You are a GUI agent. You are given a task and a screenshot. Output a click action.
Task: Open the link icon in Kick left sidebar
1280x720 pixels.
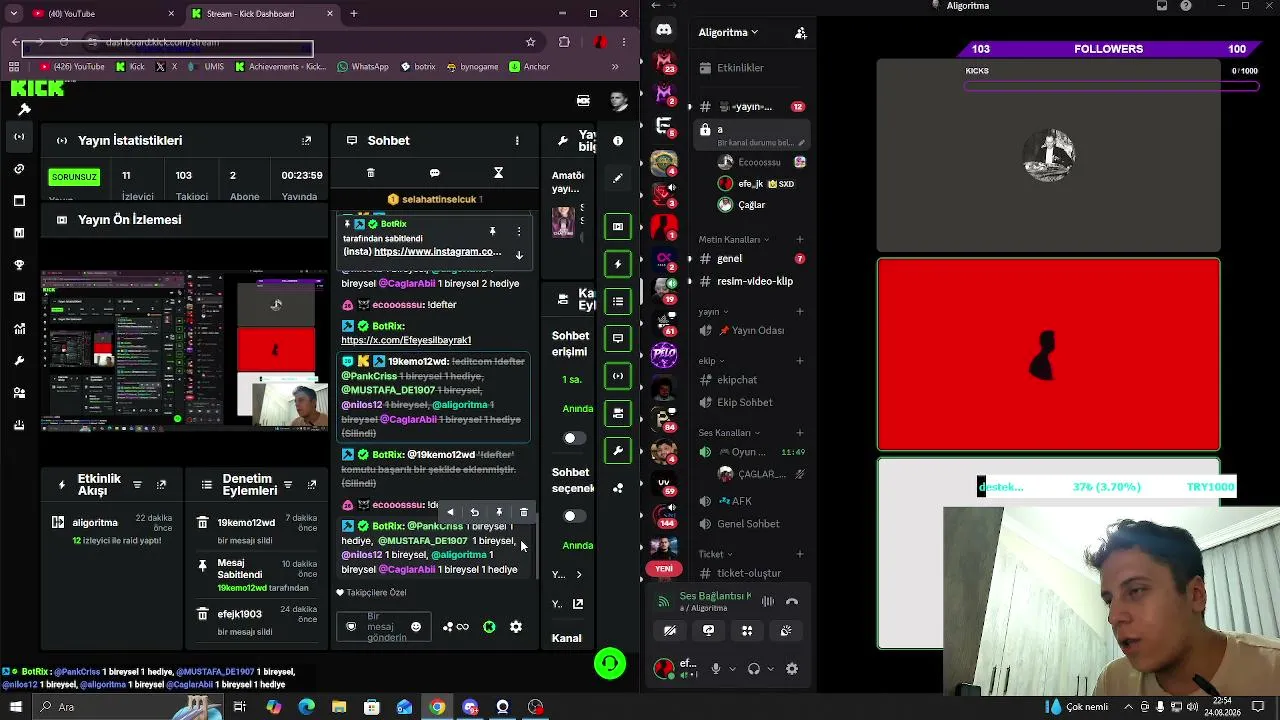pos(19,169)
